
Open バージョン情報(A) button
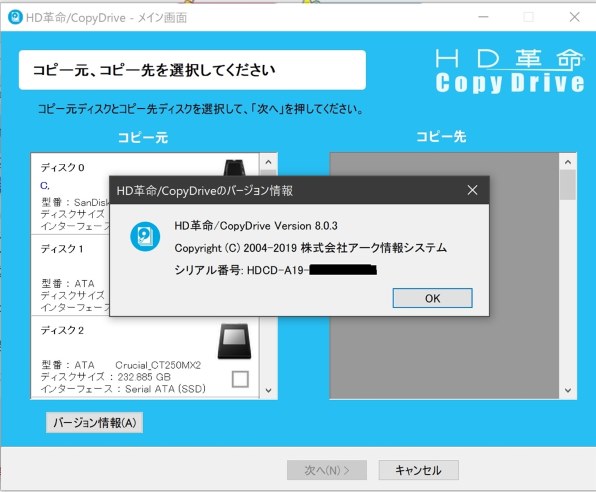(x=95, y=422)
